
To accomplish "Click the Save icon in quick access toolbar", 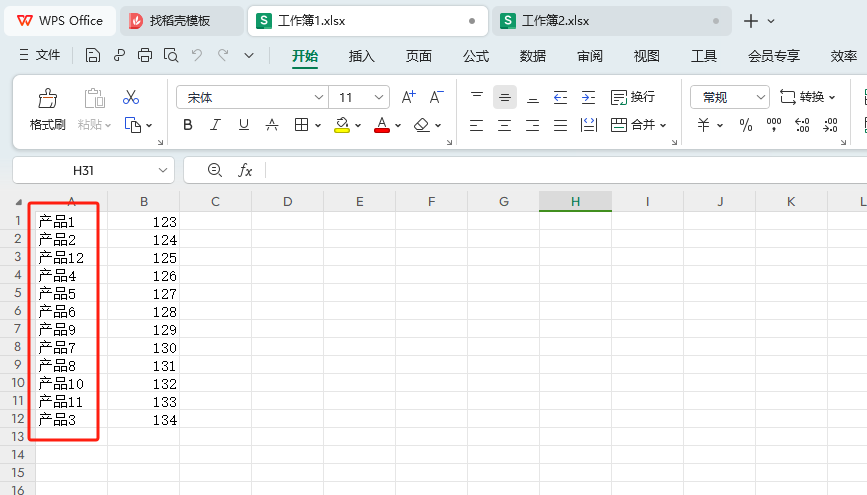I will coord(93,56).
